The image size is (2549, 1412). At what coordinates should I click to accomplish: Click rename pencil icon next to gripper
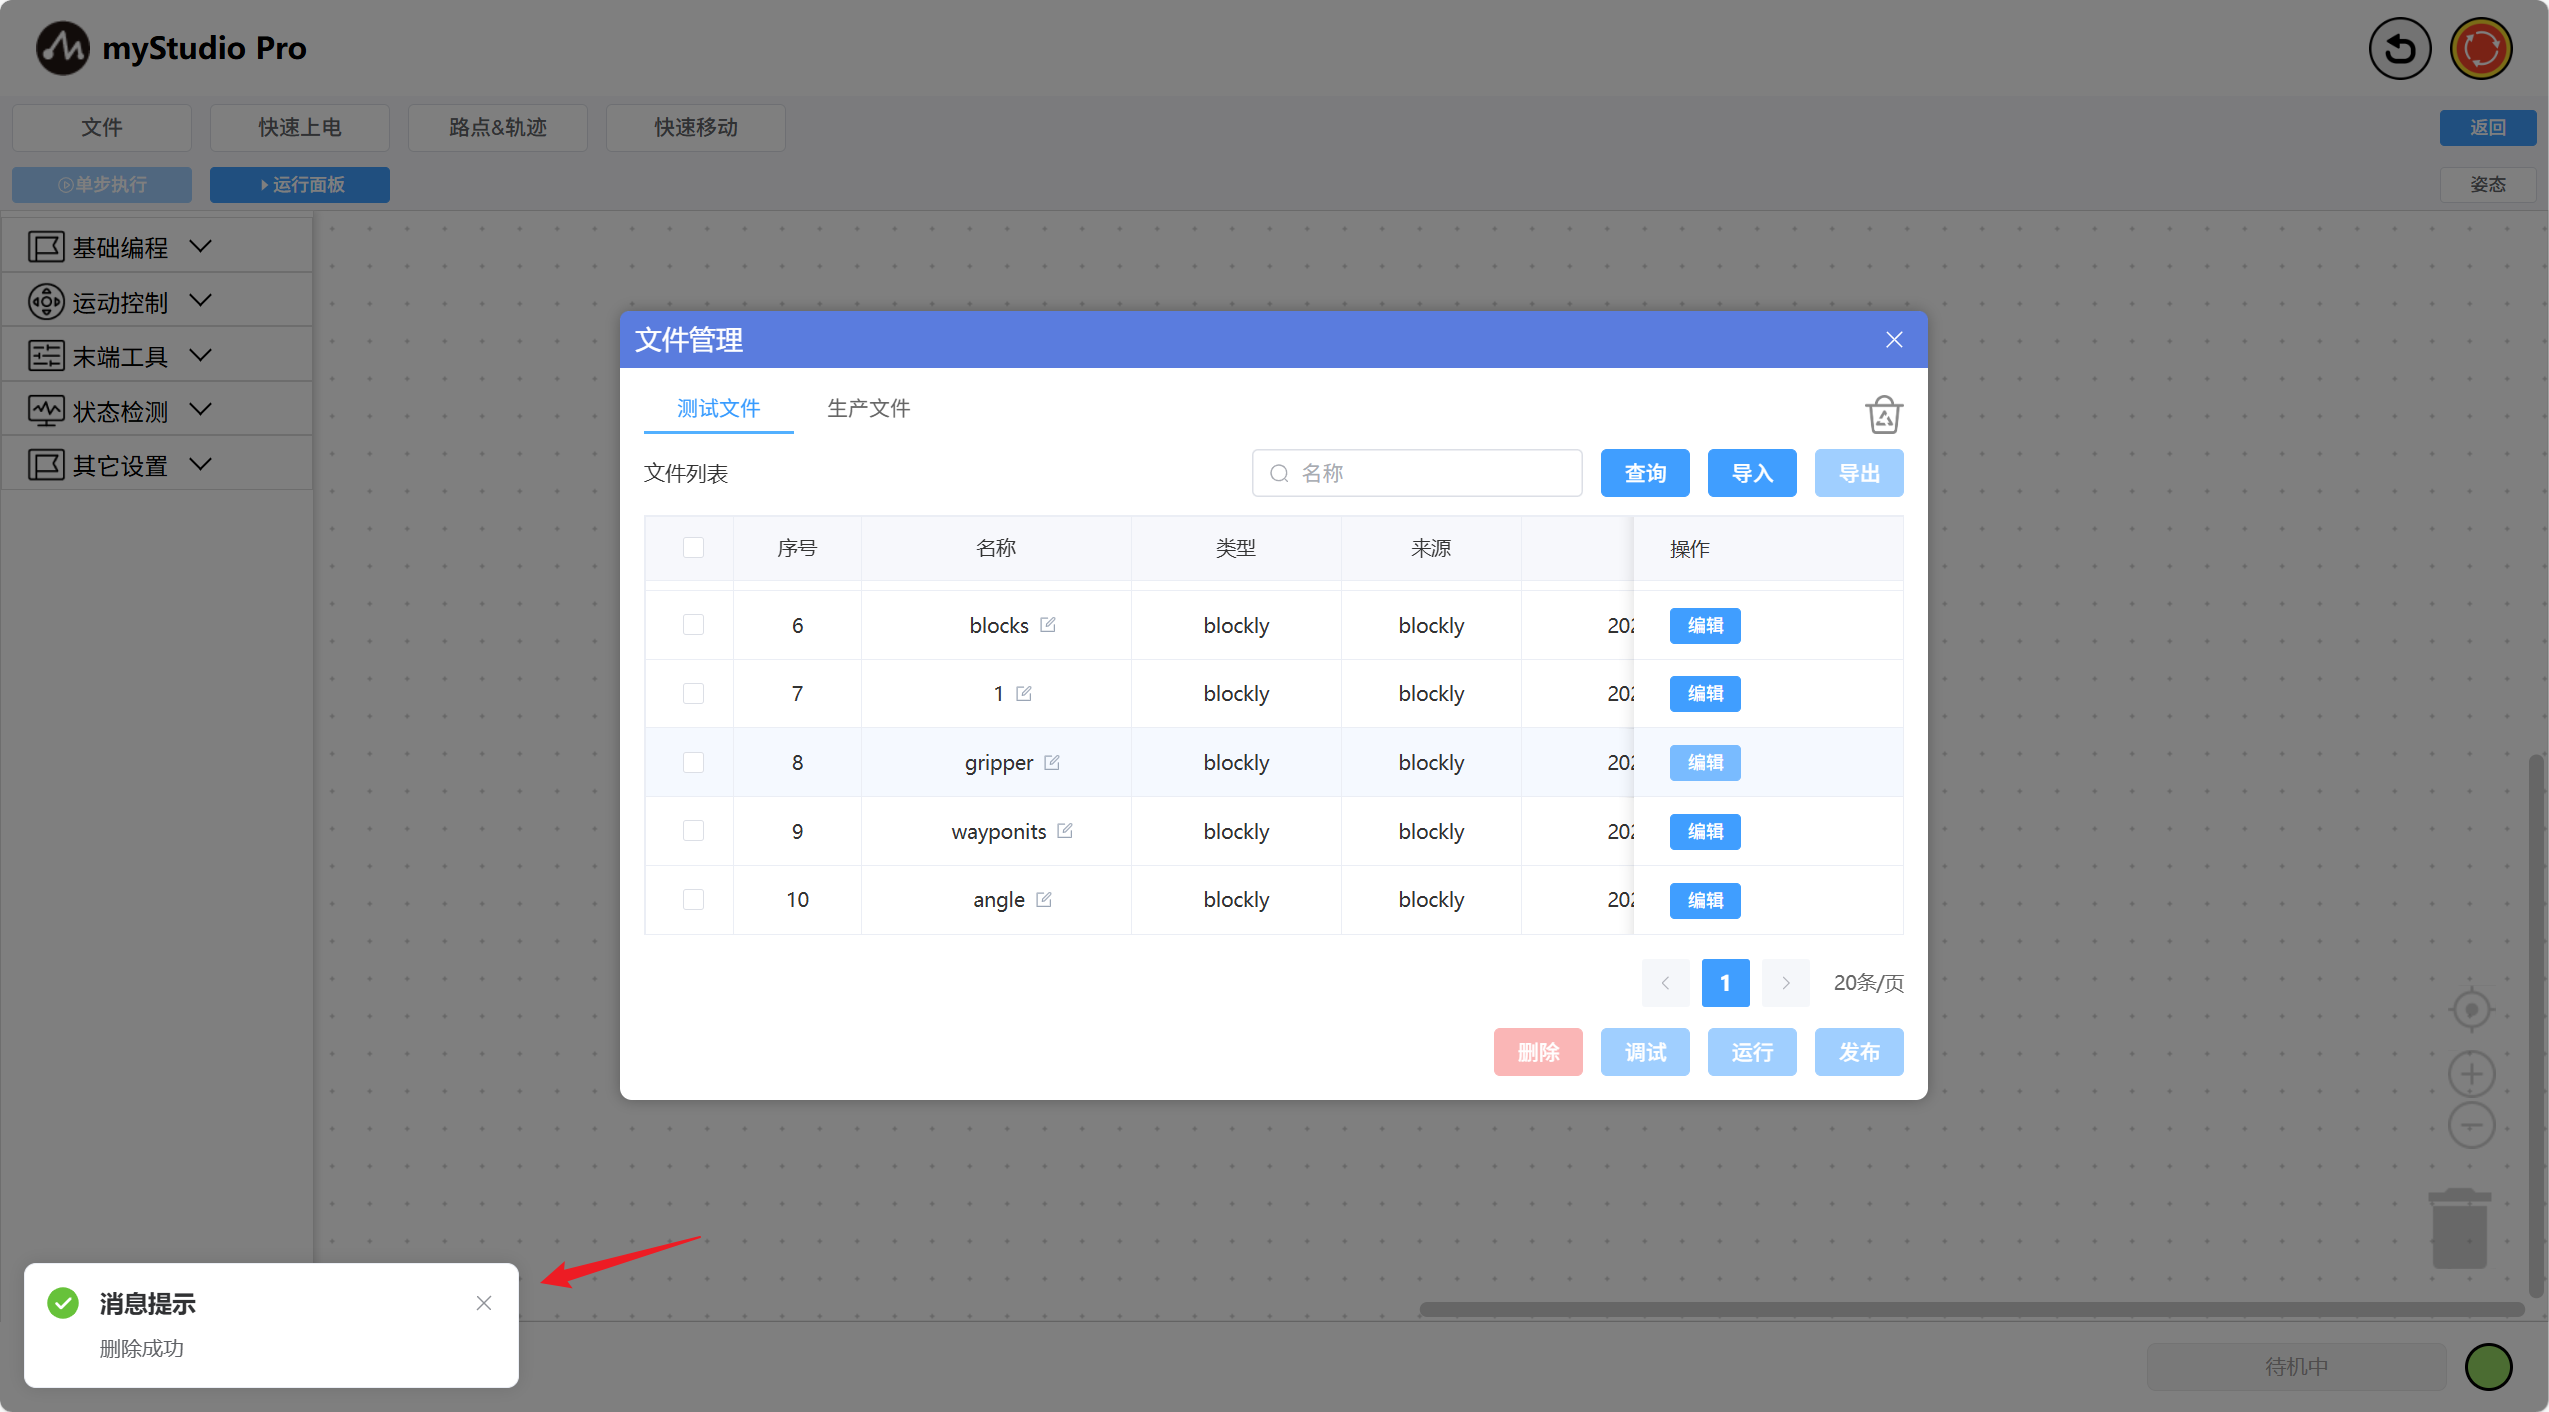[x=1052, y=762]
